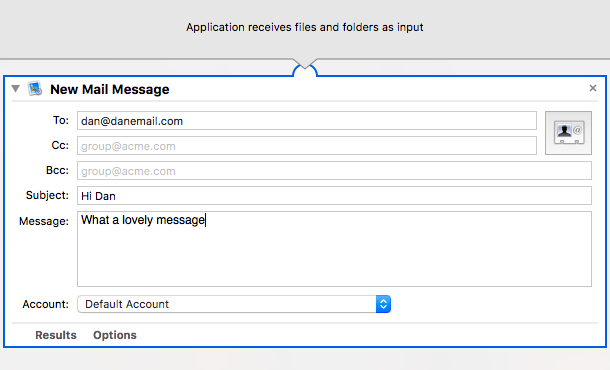Click the Message: label
Screen dimensions: 610x370
(44, 221)
